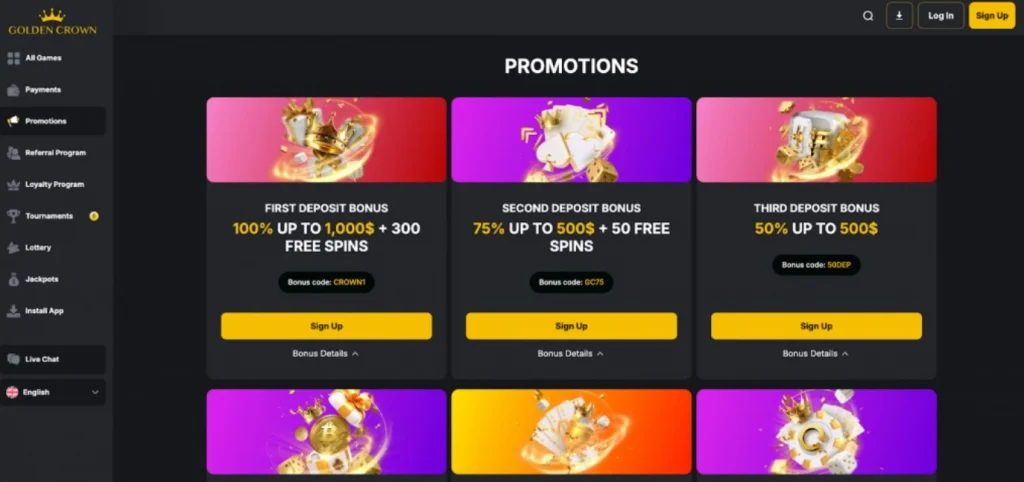Image resolution: width=1024 pixels, height=482 pixels.
Task: Expand the English language dropdown
Action: 53,393
